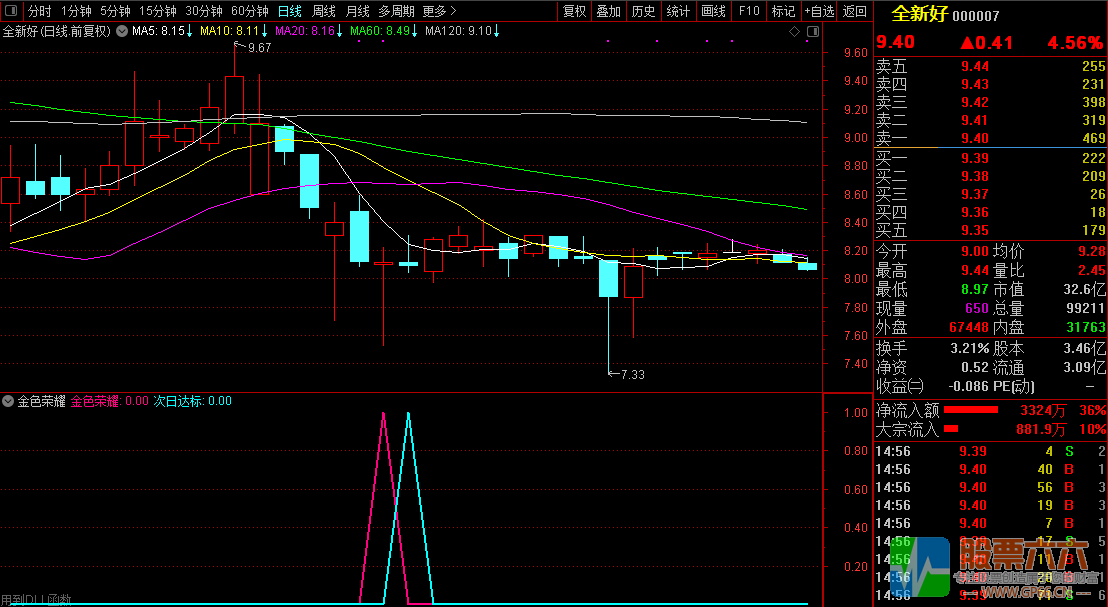Click the 叠加 overlay button
Screen dimensions: 1108x607
click(608, 12)
